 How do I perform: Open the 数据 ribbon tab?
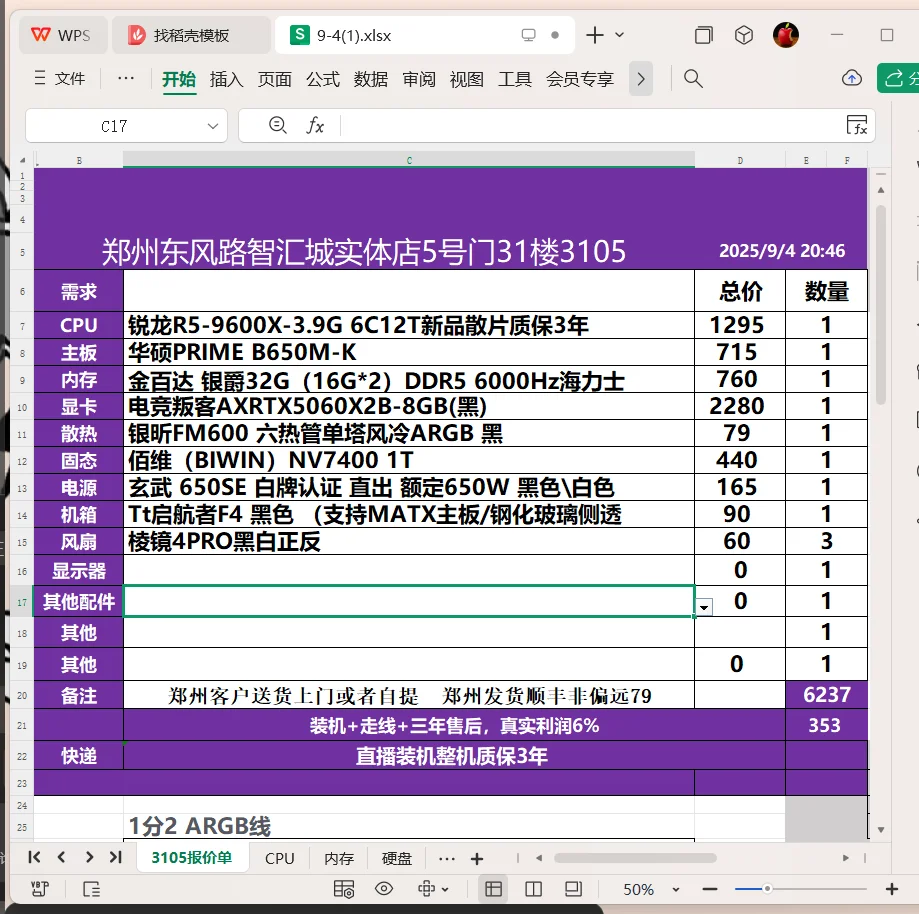point(370,79)
